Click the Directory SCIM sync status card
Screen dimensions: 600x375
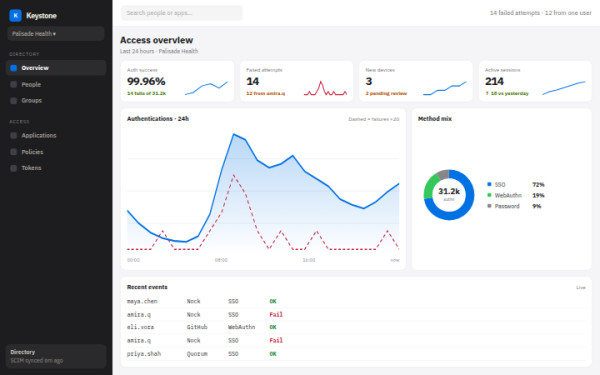56,356
